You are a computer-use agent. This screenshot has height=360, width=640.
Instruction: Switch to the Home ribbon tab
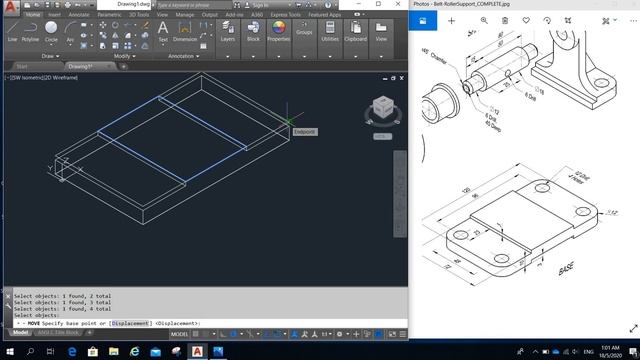click(33, 15)
